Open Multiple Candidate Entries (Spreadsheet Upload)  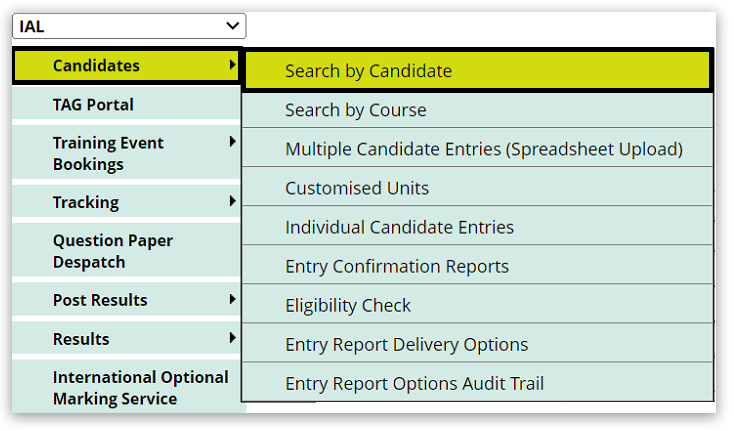[x=483, y=149]
